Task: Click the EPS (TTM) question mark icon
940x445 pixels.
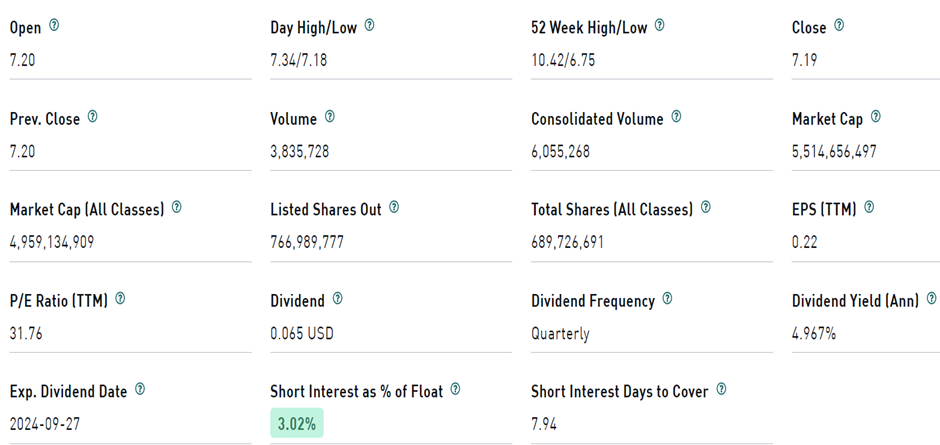Action: tap(868, 208)
